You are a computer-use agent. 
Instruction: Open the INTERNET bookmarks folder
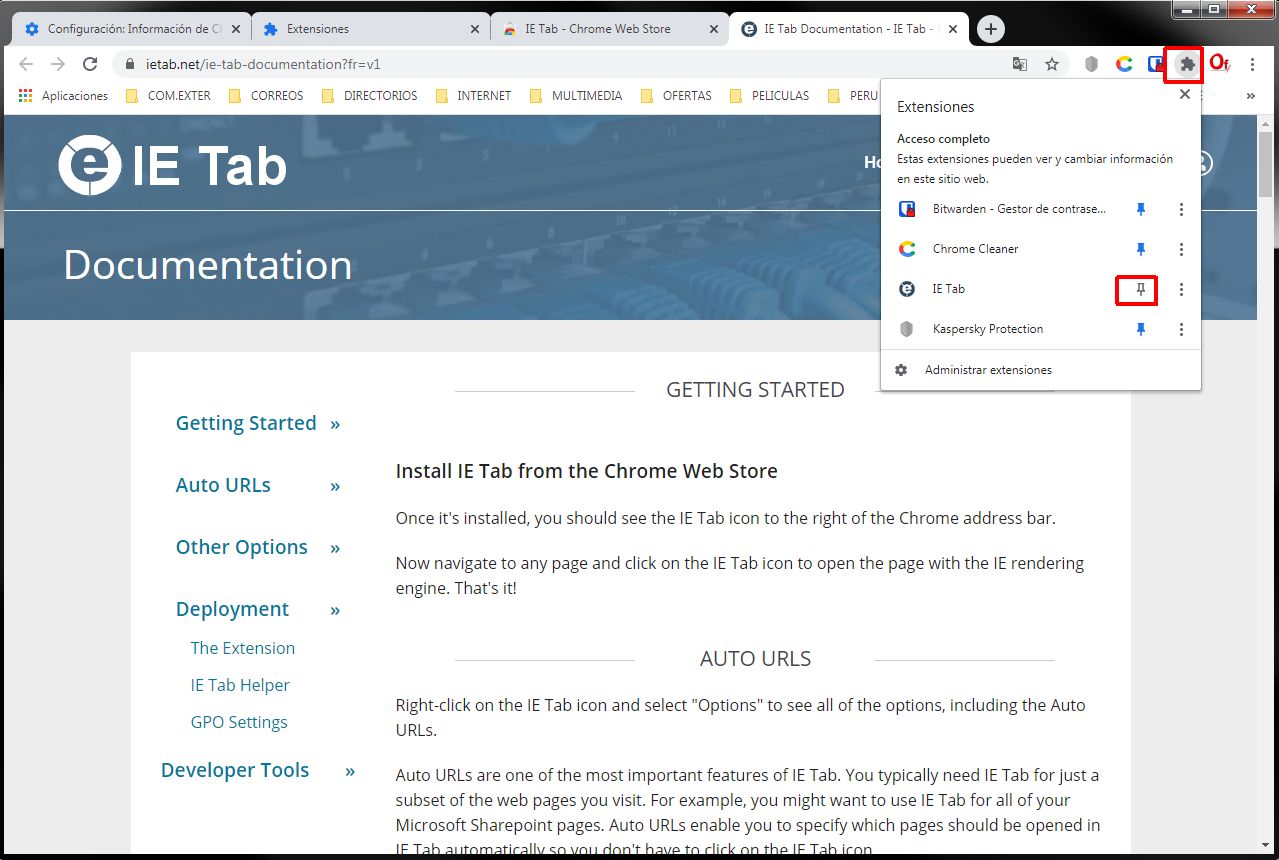[x=473, y=96]
